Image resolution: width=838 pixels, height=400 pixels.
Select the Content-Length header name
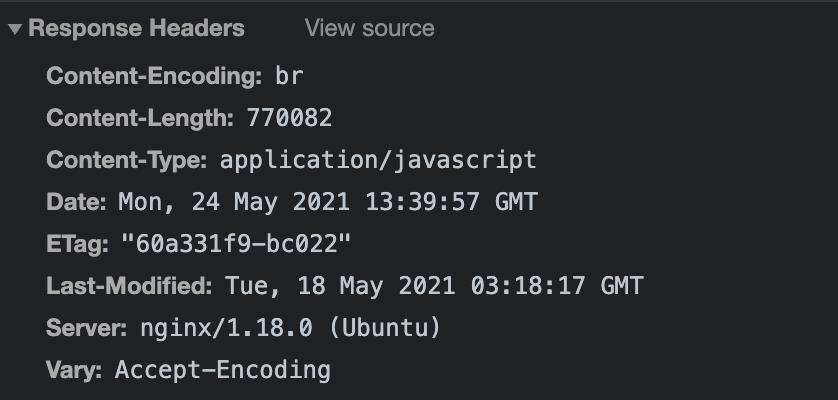140,118
